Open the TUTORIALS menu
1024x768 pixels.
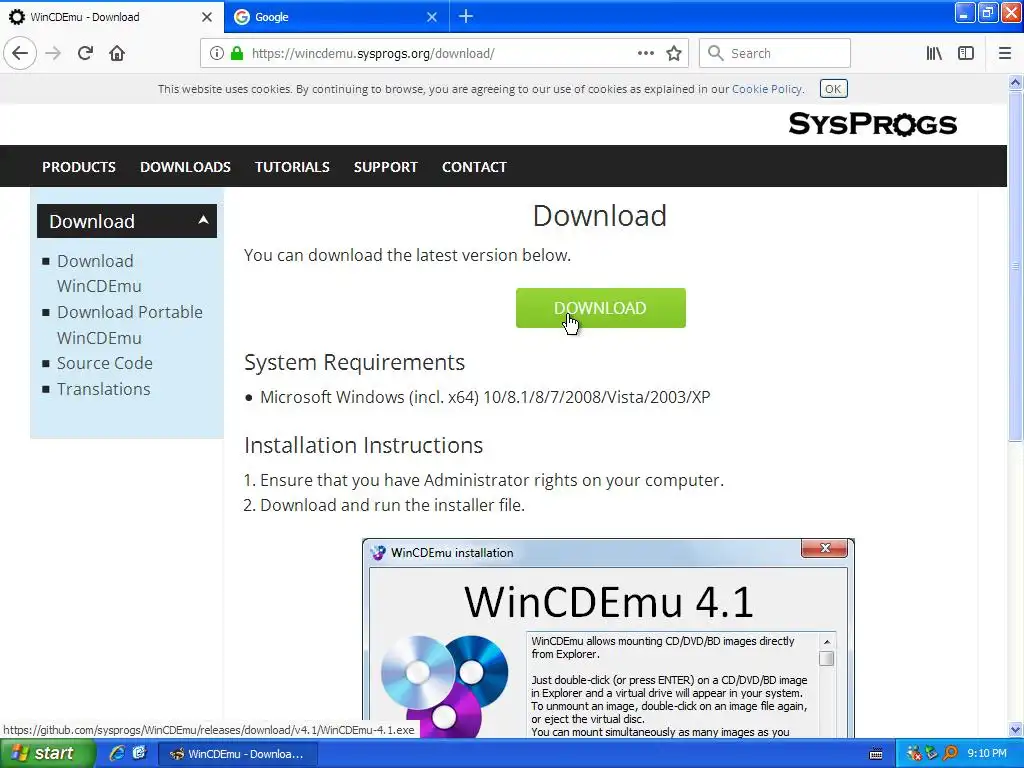point(292,167)
